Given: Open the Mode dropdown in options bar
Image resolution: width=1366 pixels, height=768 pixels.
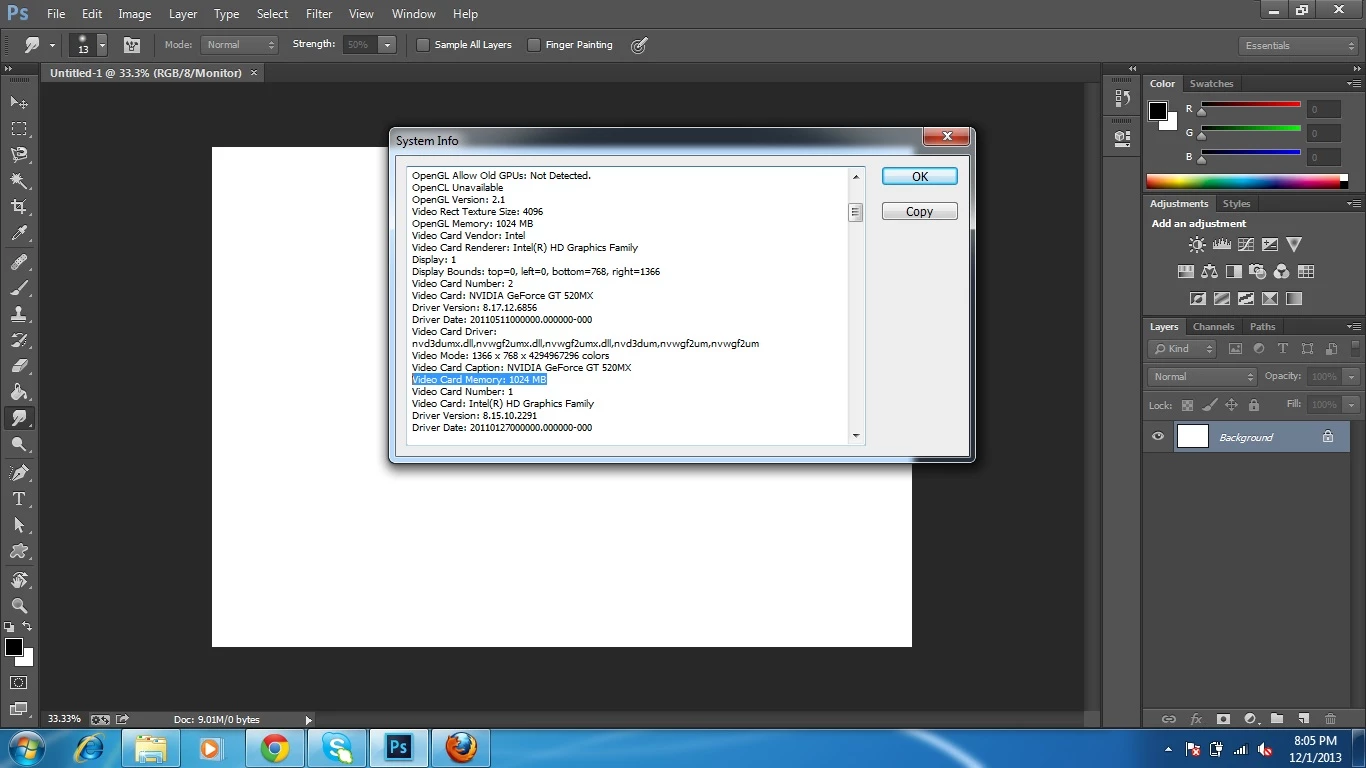Looking at the screenshot, I should point(239,45).
